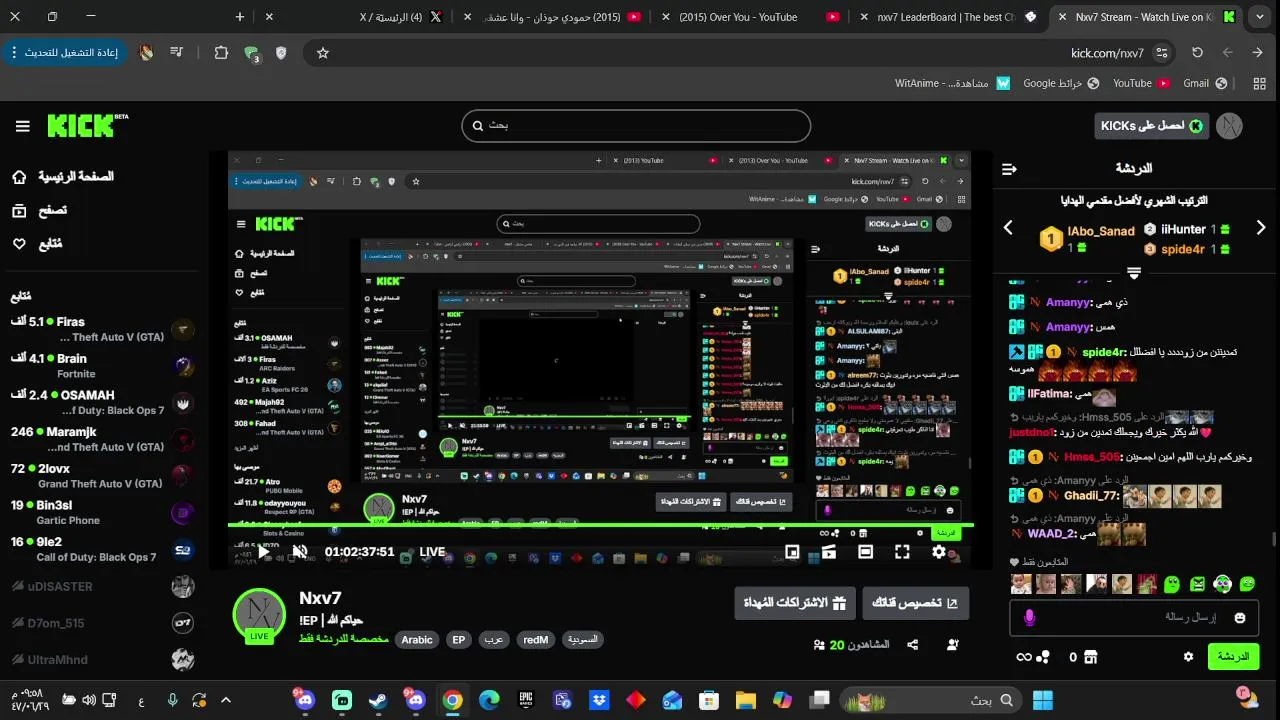Open the user profile avatar menu

(x=1229, y=126)
